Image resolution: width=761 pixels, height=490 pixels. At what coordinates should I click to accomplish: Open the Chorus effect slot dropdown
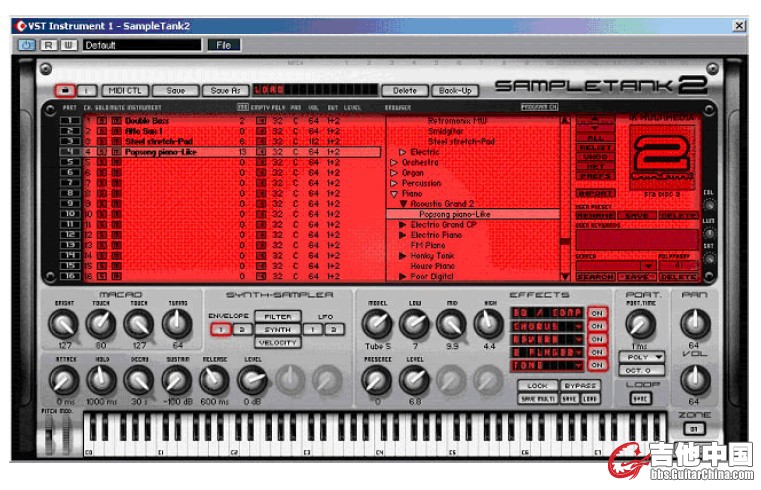pyautogui.click(x=579, y=327)
